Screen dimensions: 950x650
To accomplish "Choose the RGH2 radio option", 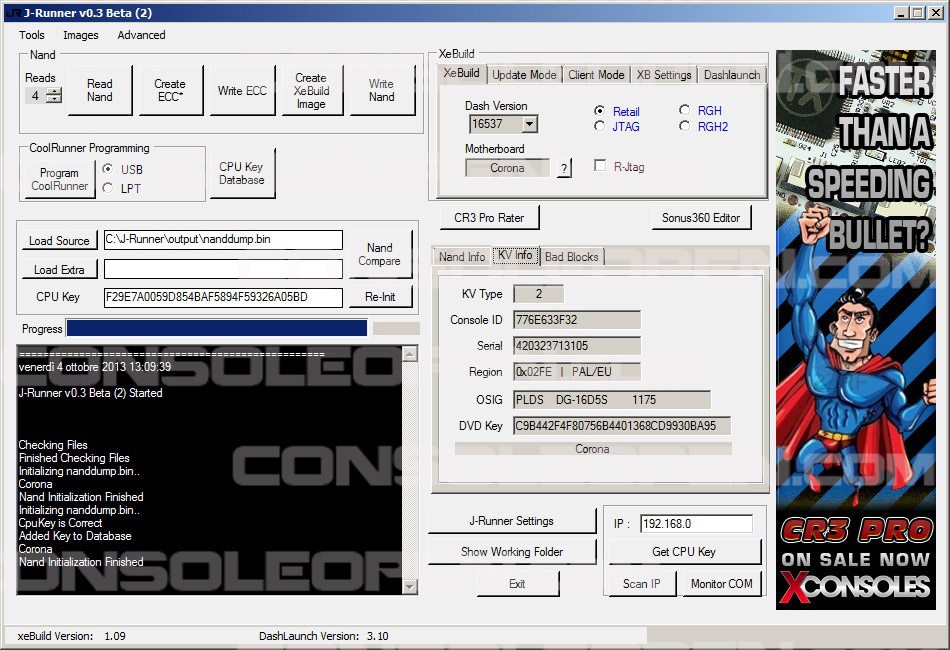I will pyautogui.click(x=685, y=127).
